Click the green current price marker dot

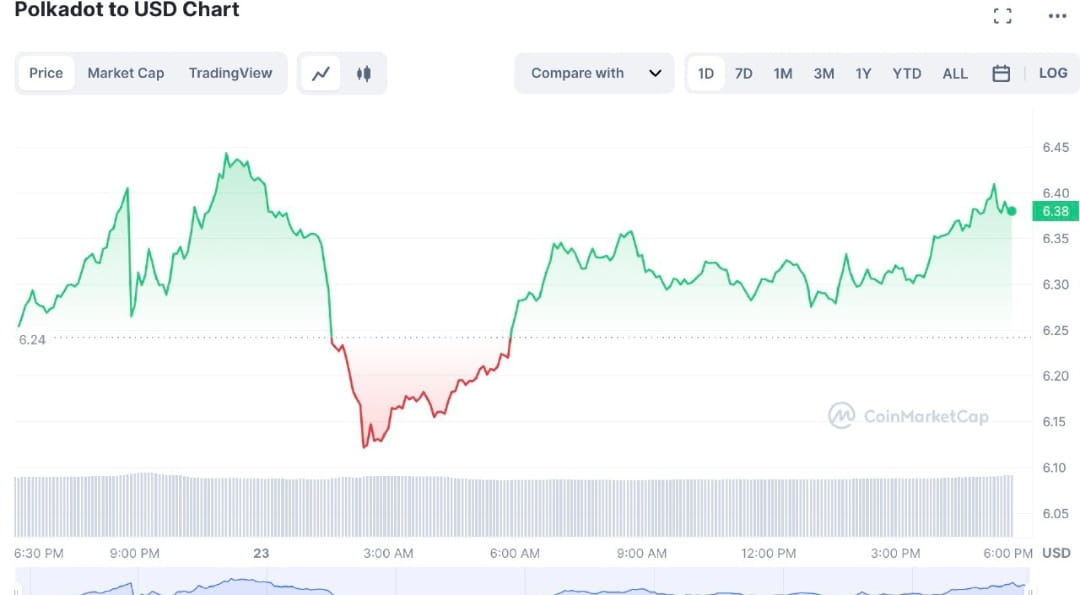pos(1010,211)
